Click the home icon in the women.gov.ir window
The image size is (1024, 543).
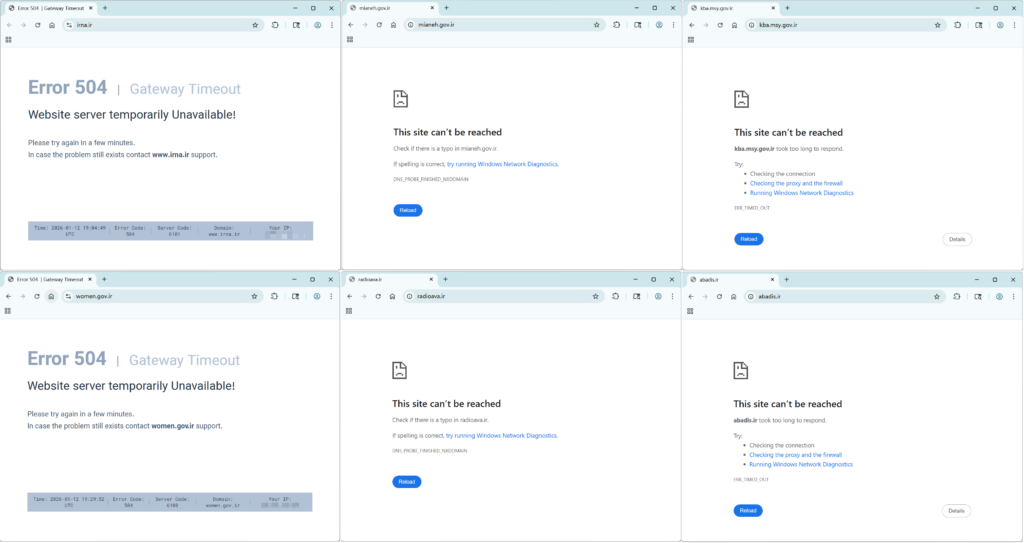[x=51, y=296]
